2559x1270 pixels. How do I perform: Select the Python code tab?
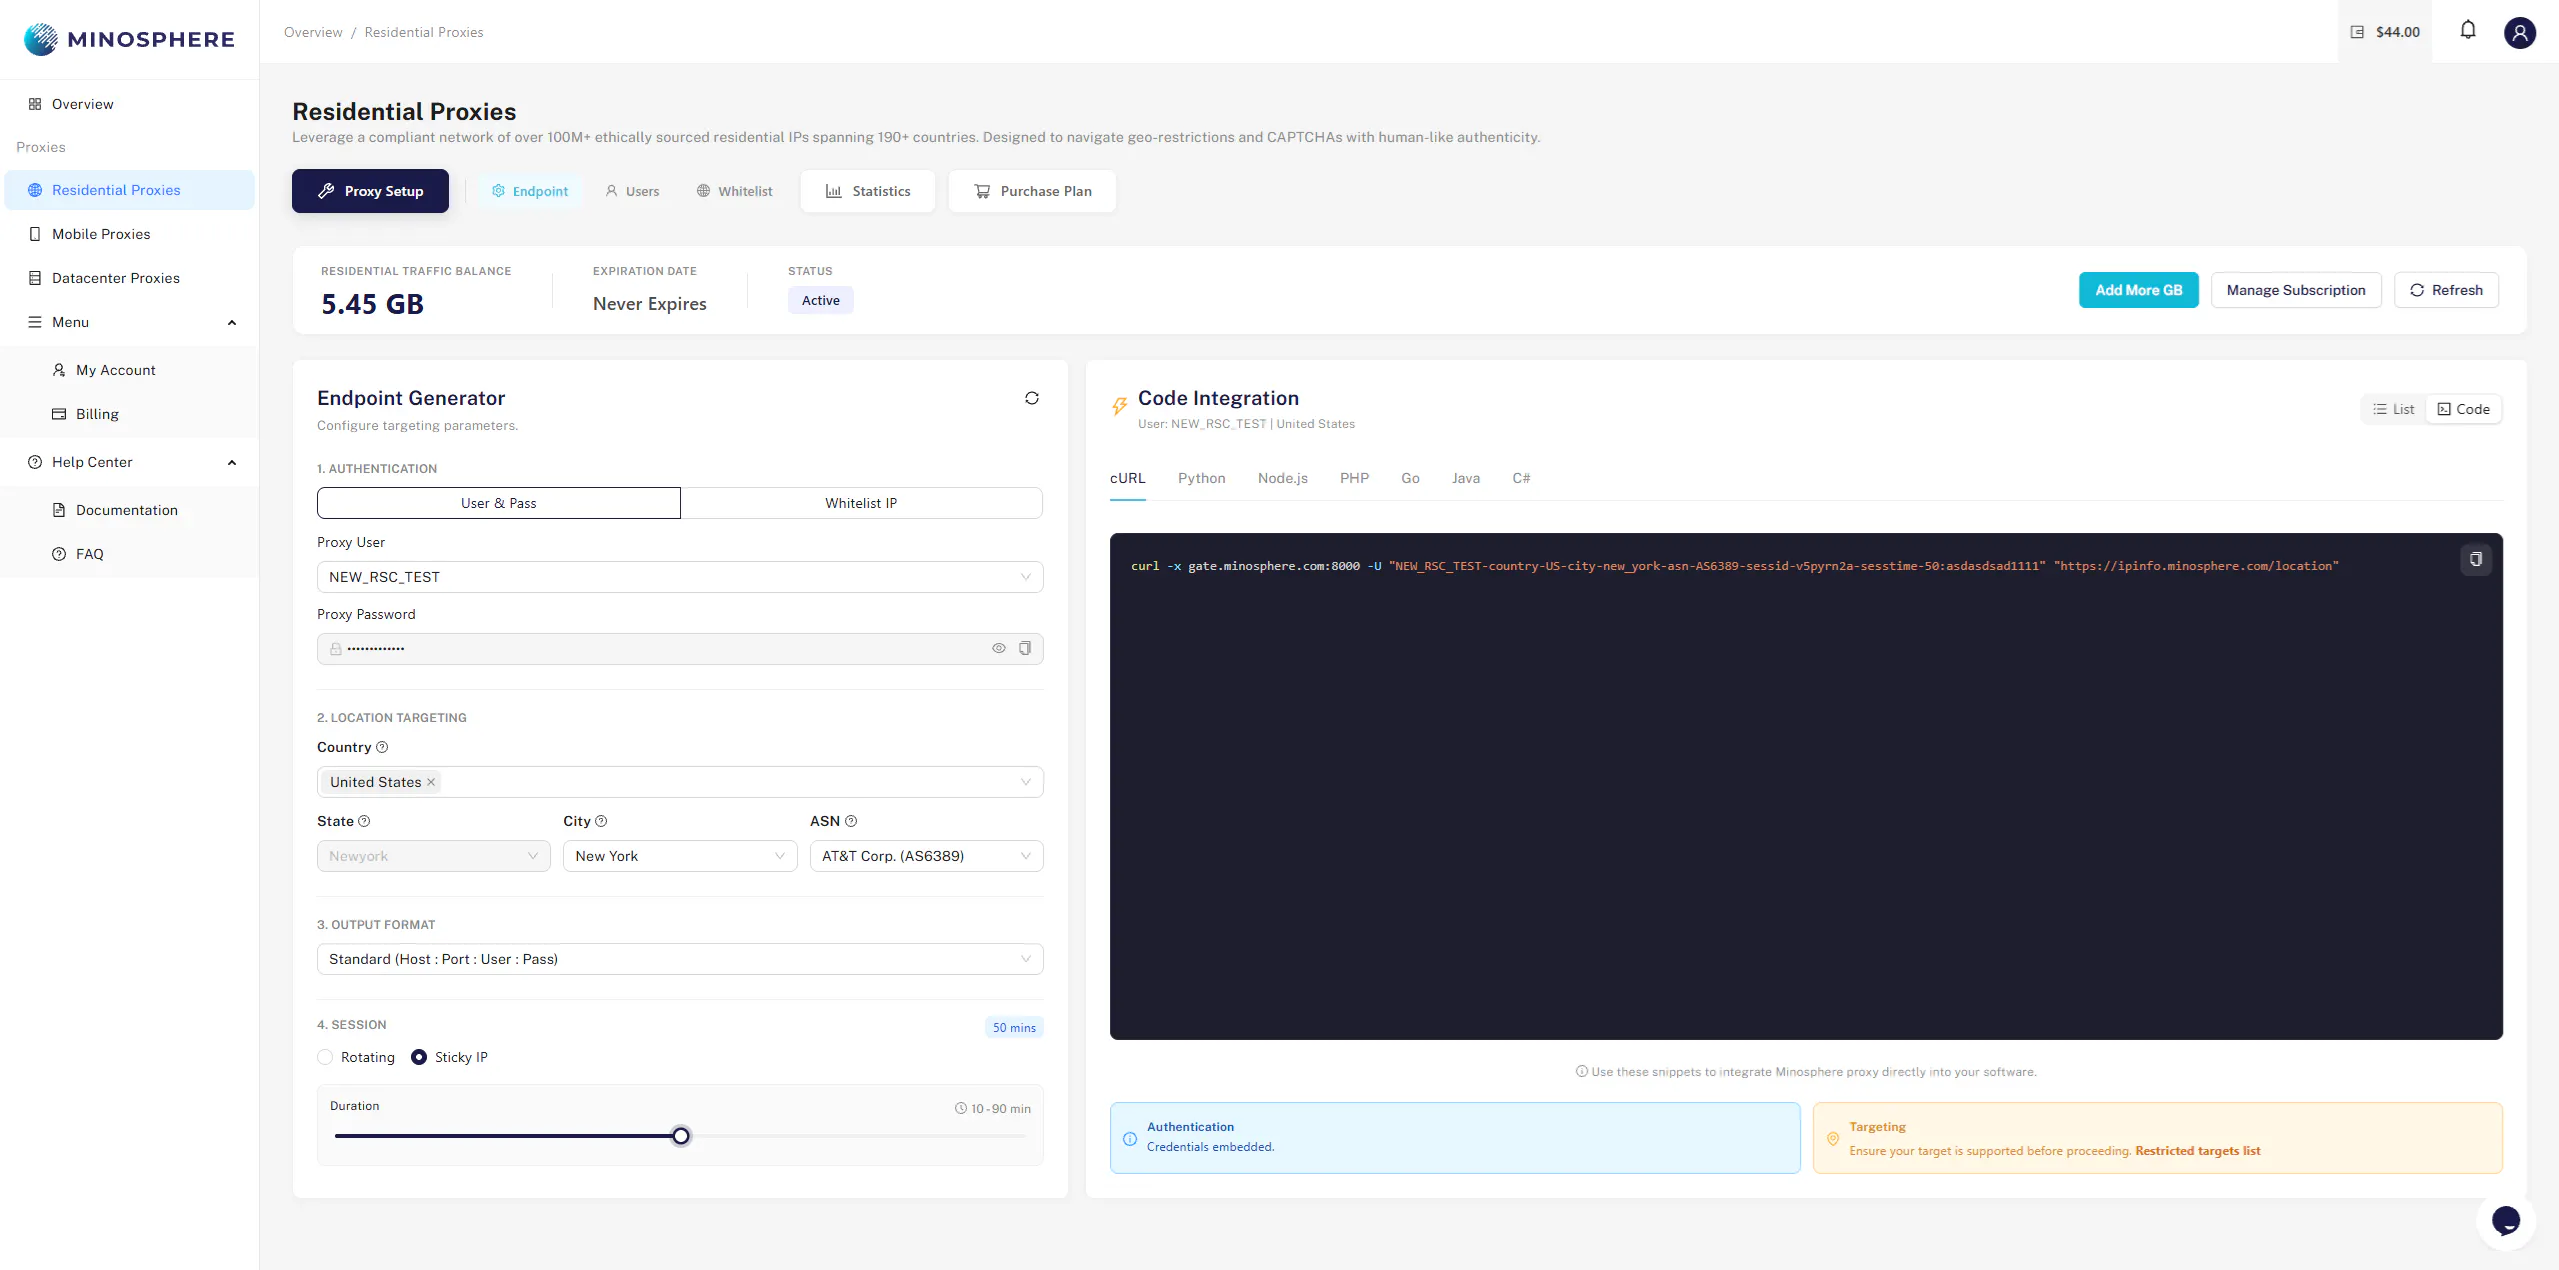pyautogui.click(x=1202, y=478)
